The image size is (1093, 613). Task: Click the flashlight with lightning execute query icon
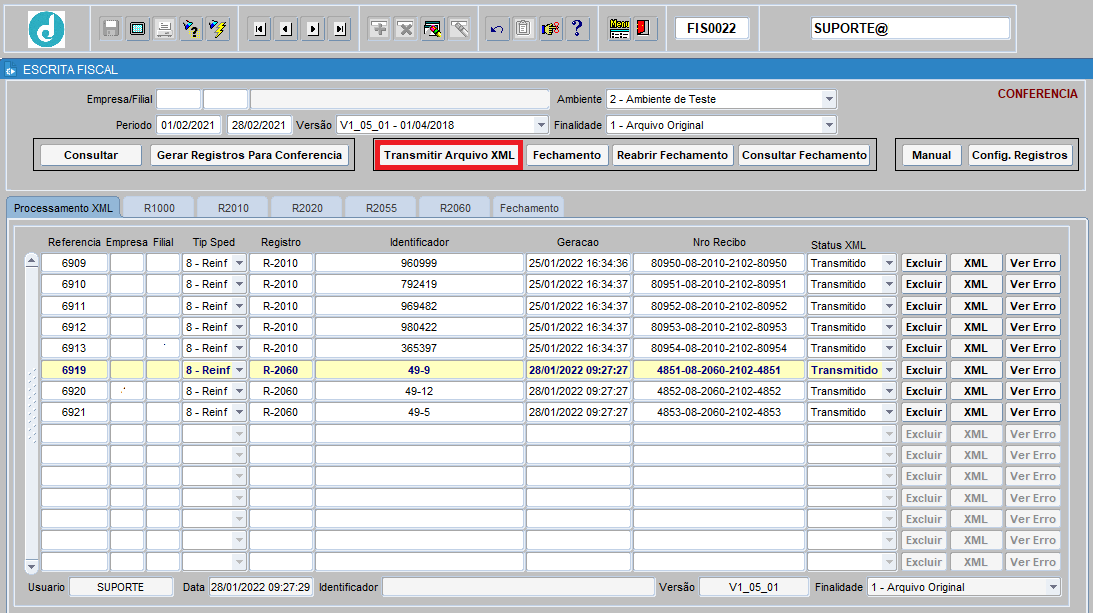pyautogui.click(x=218, y=29)
